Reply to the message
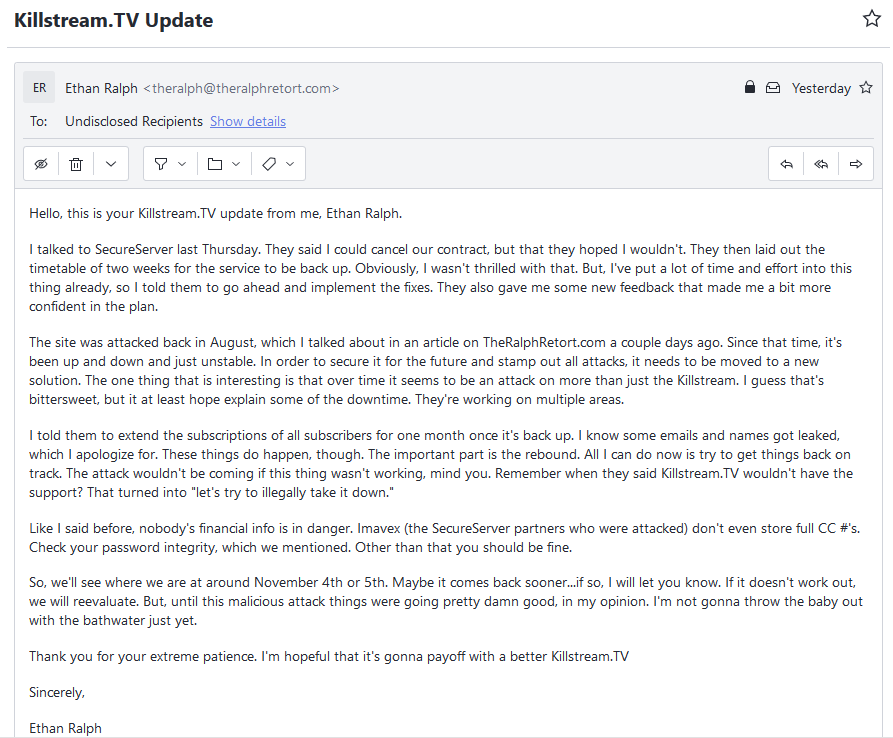Image resolution: width=893 pixels, height=738 pixels. [787, 164]
